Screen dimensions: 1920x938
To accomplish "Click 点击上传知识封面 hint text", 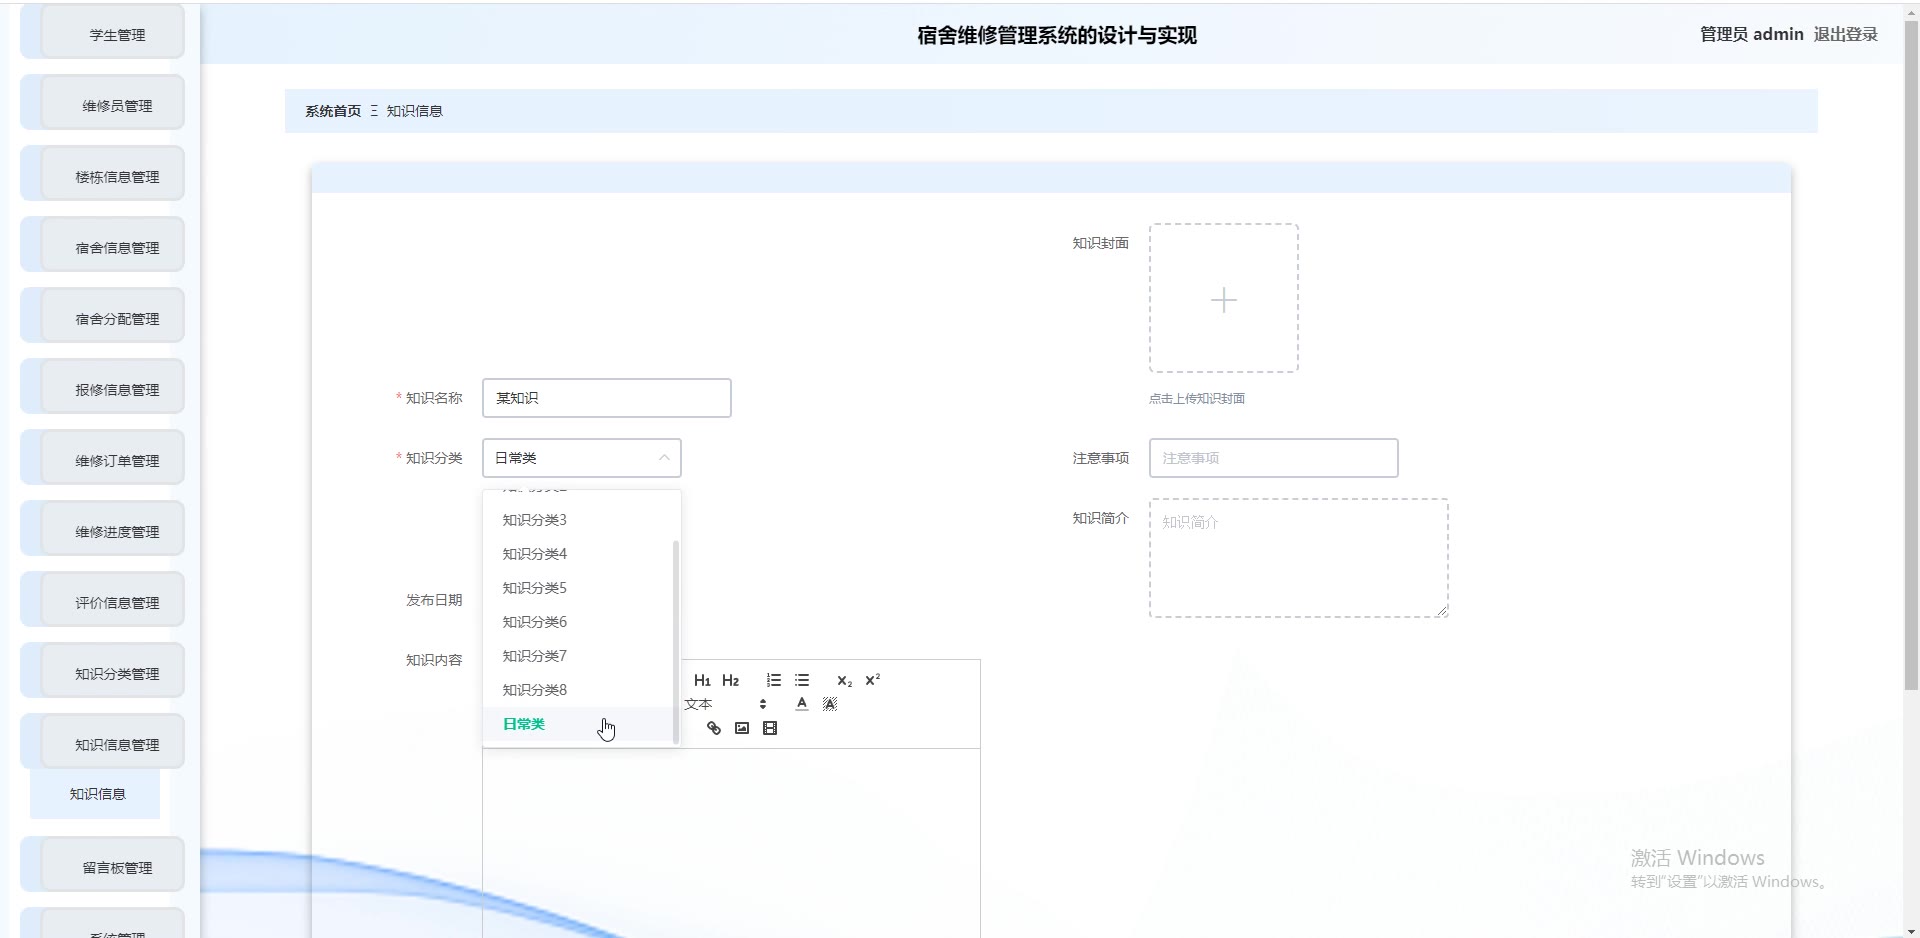I will 1197,399.
